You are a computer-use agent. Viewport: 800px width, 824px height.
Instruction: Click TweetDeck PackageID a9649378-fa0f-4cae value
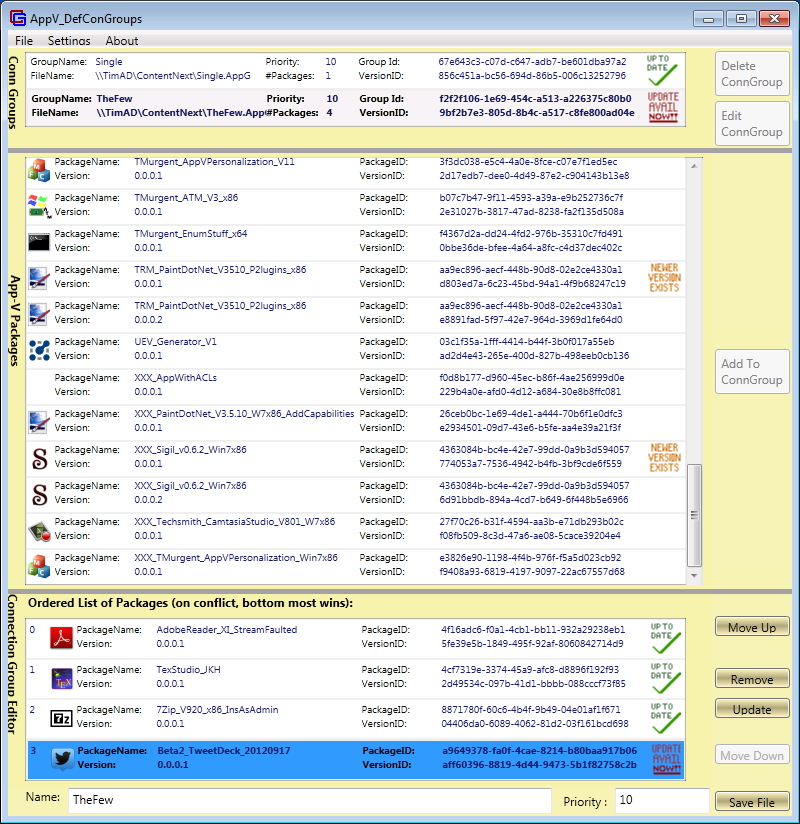tap(539, 750)
